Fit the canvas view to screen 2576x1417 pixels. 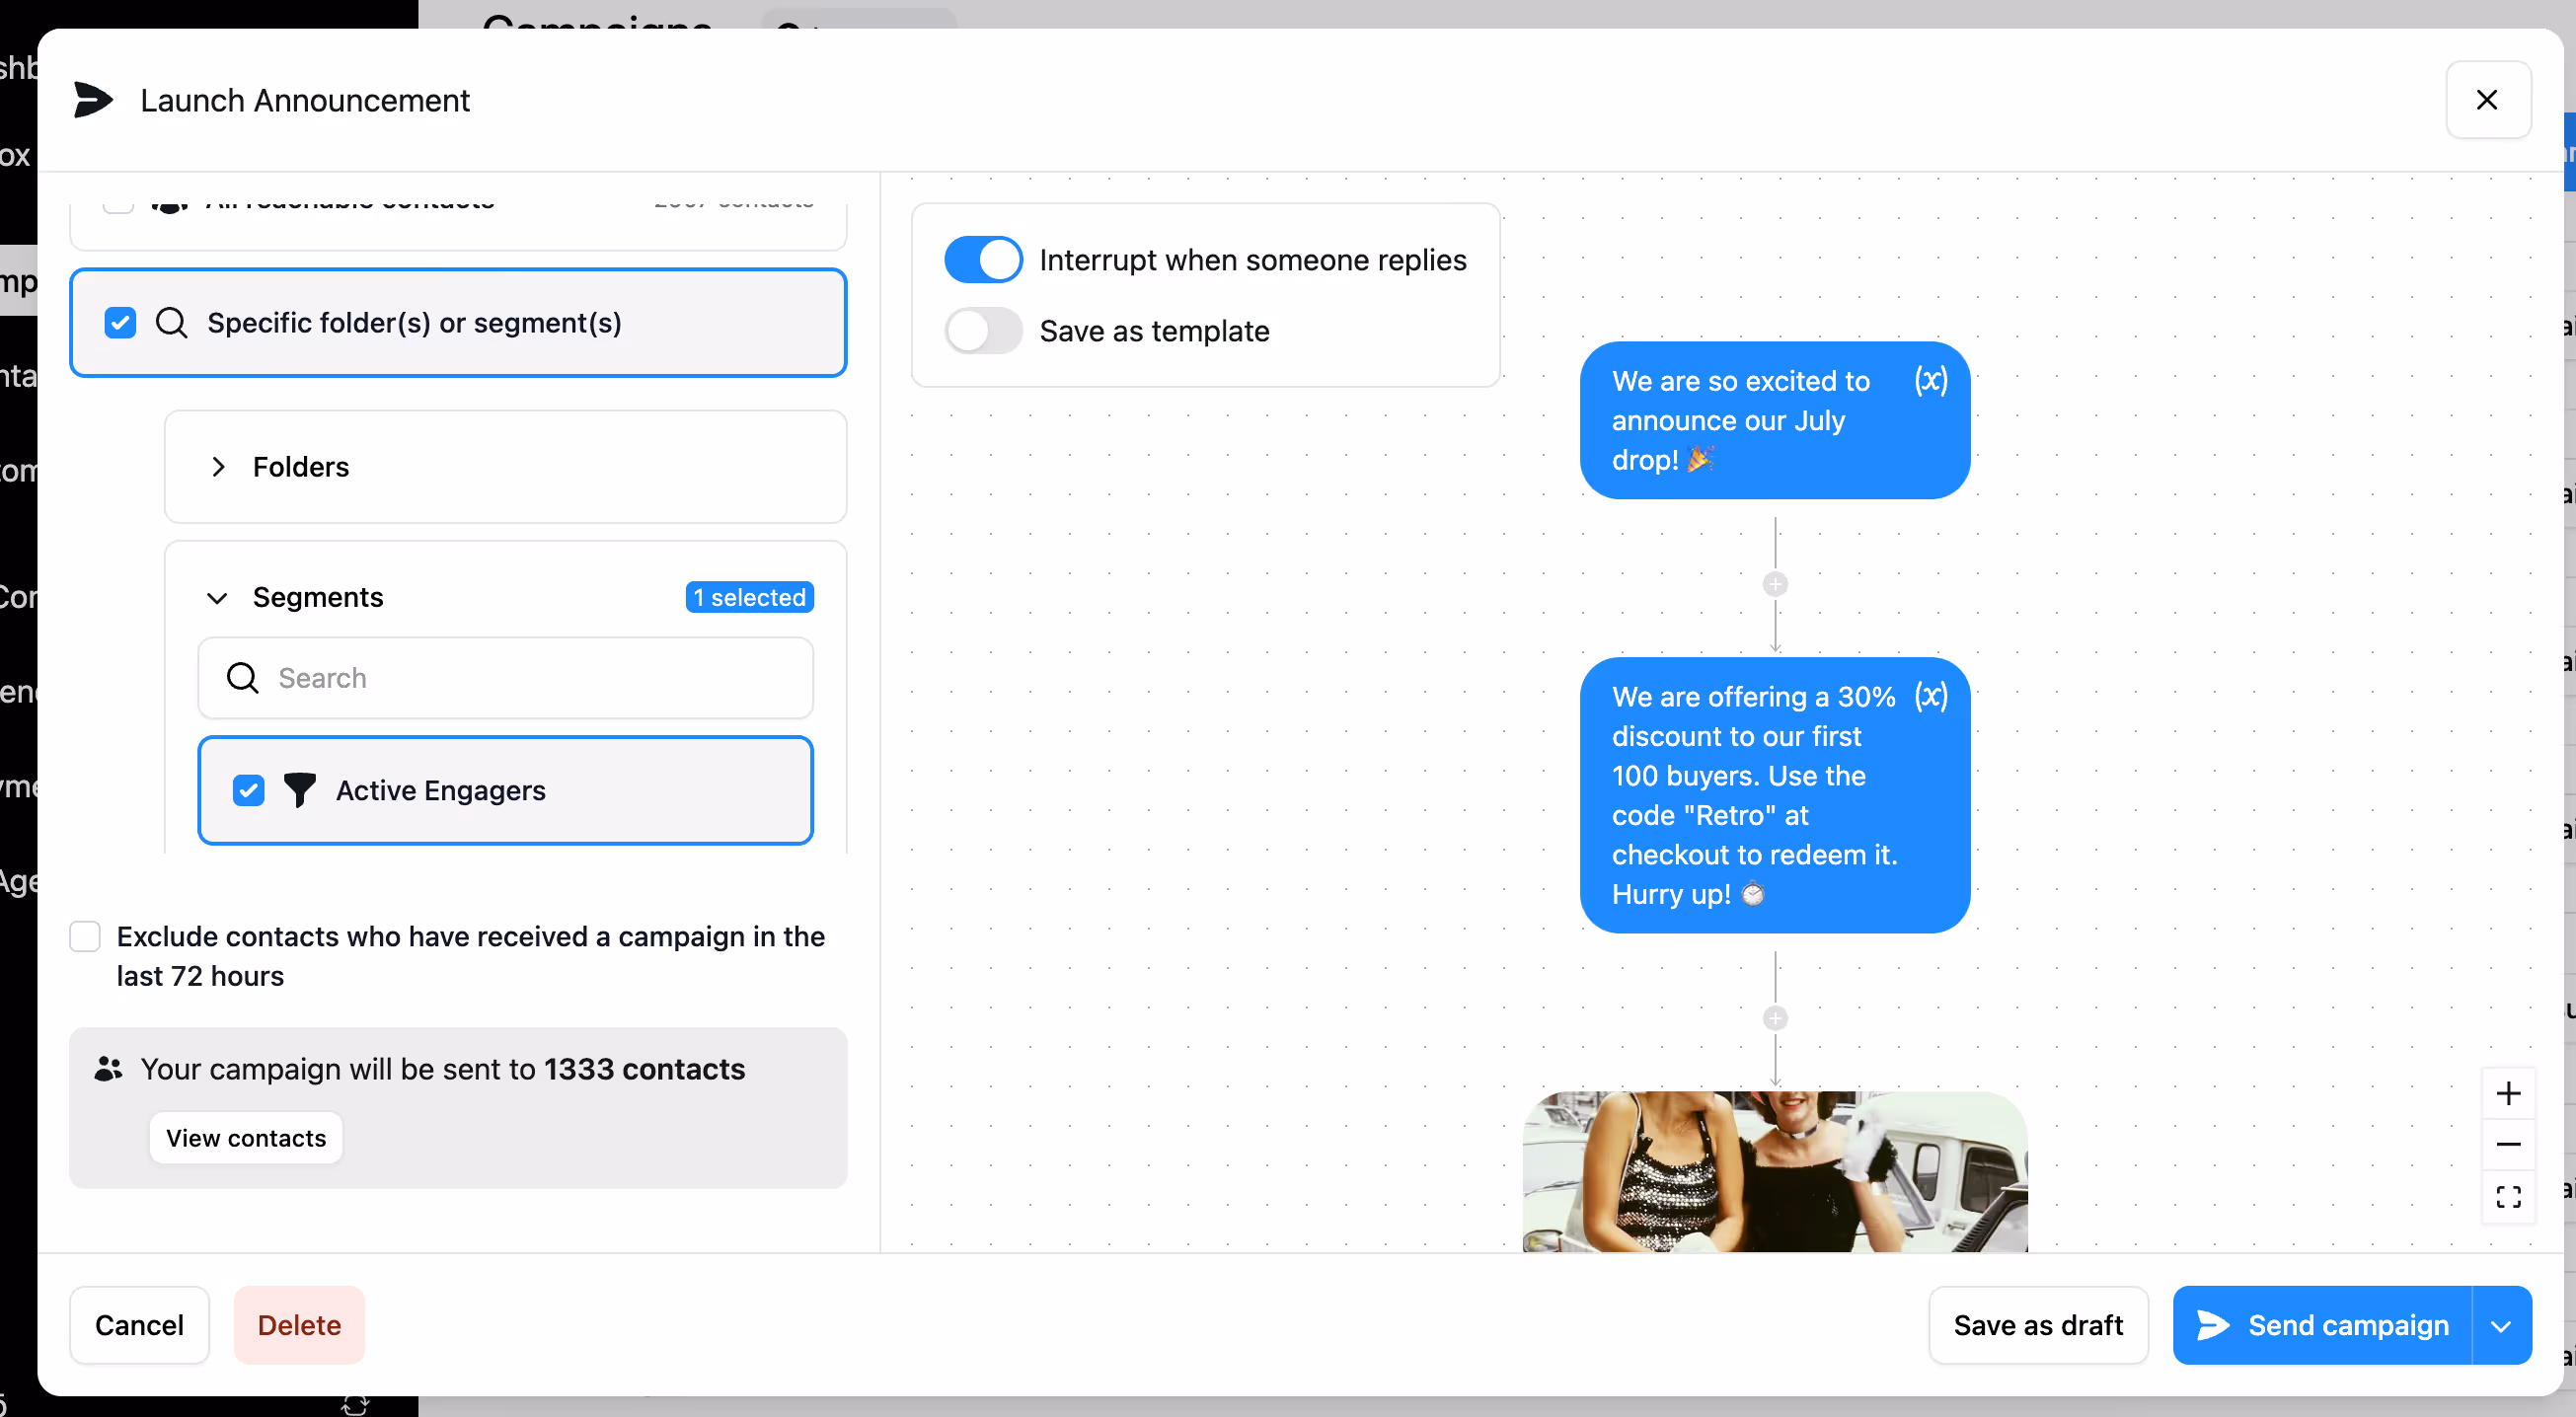(2507, 1196)
